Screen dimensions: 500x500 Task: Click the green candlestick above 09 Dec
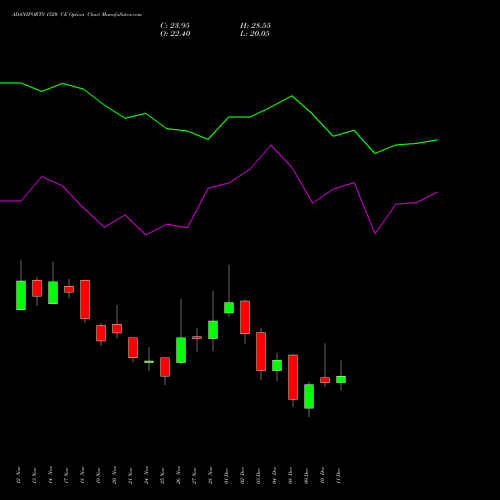(309, 396)
